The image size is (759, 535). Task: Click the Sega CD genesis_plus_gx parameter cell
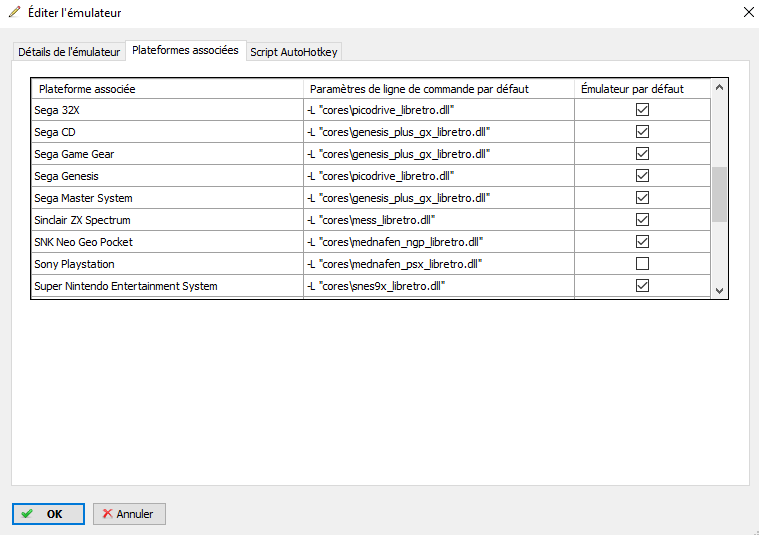pyautogui.click(x=439, y=132)
